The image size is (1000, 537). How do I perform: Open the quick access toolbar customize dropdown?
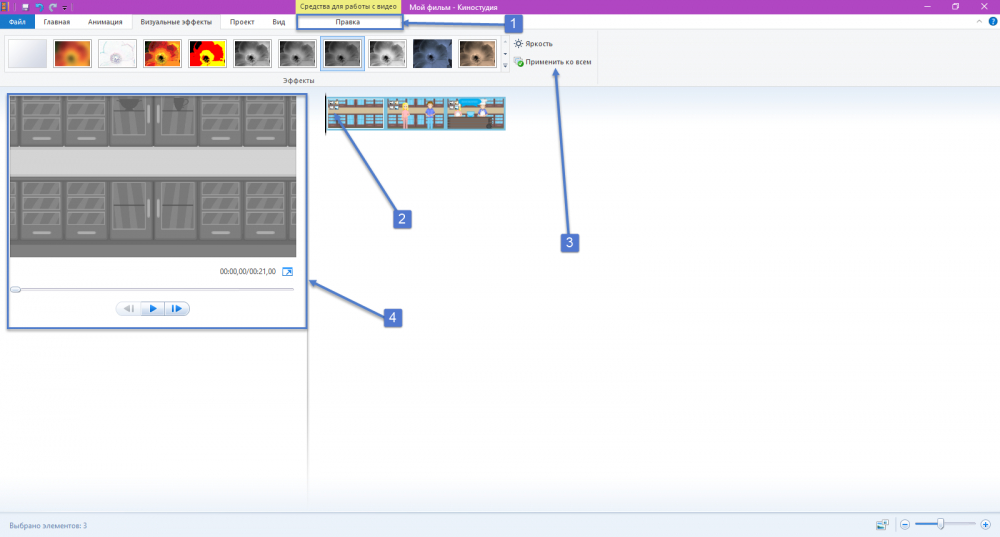65,7
